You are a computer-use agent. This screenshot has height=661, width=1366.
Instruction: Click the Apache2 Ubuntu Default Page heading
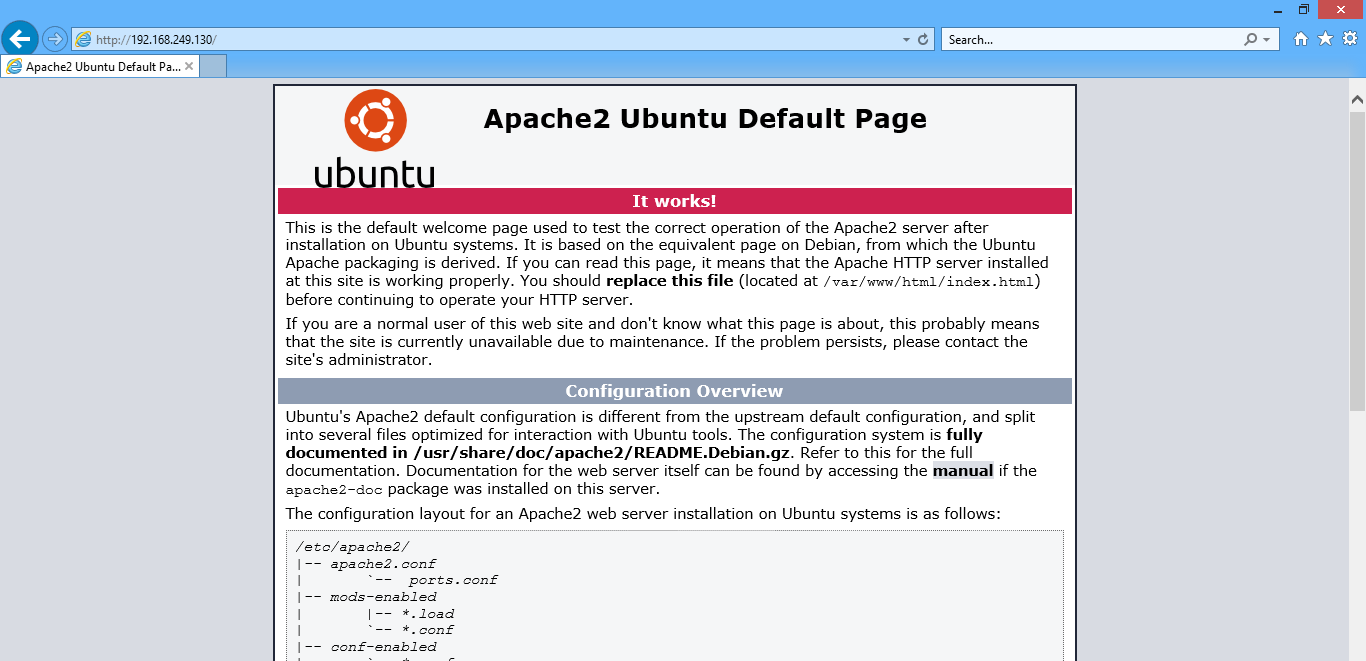tap(705, 119)
